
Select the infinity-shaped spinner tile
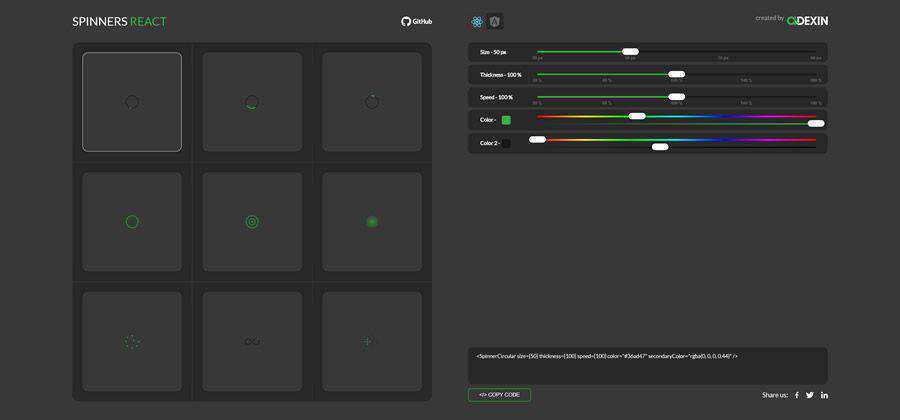(252, 342)
